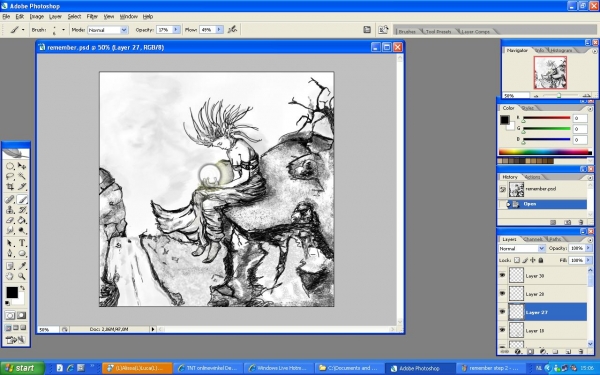This screenshot has height=375, width=600.
Task: Select the Paint Bucket tool
Action: (x=22, y=220)
